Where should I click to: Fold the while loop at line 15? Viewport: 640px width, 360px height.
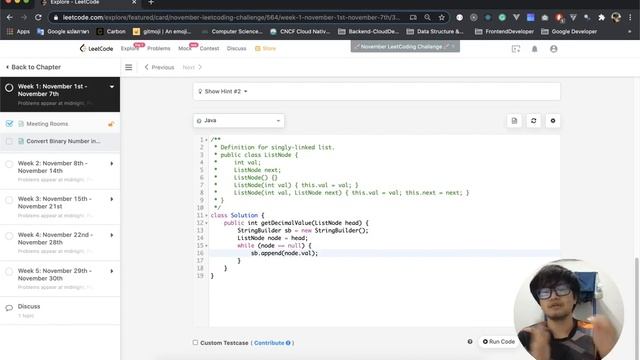(x=206, y=246)
